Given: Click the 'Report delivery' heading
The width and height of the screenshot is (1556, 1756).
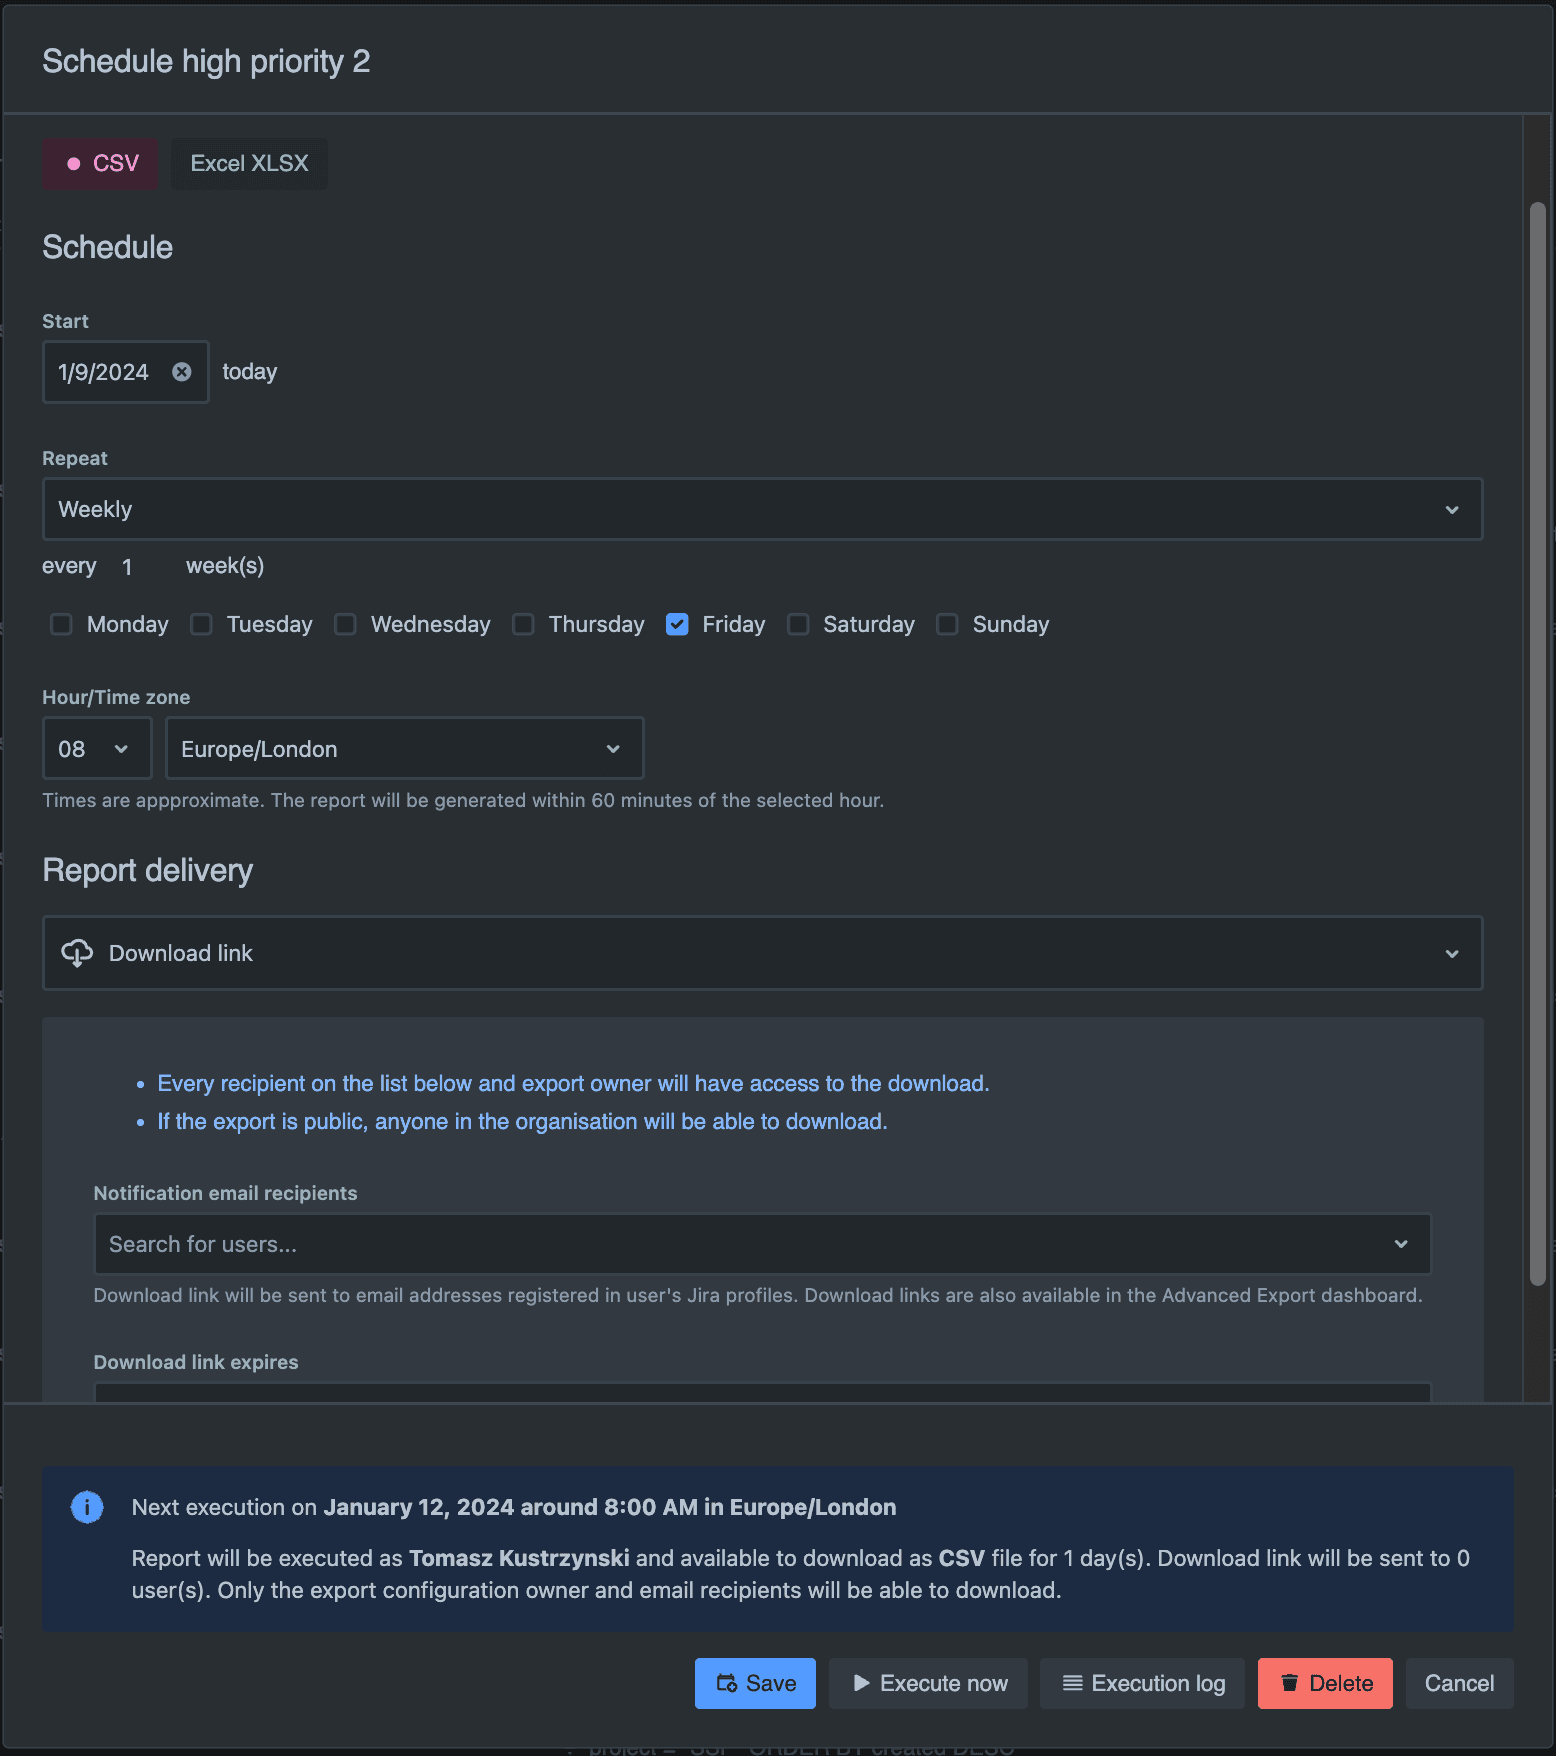Looking at the screenshot, I should (x=147, y=870).
